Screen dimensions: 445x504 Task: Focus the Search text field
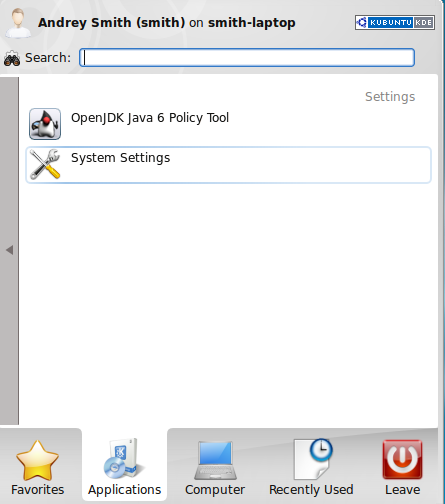coord(247,57)
